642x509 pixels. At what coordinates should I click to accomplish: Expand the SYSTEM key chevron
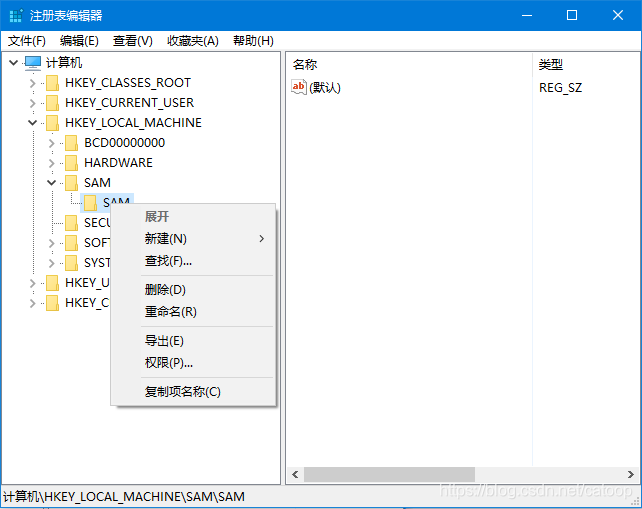[52, 263]
